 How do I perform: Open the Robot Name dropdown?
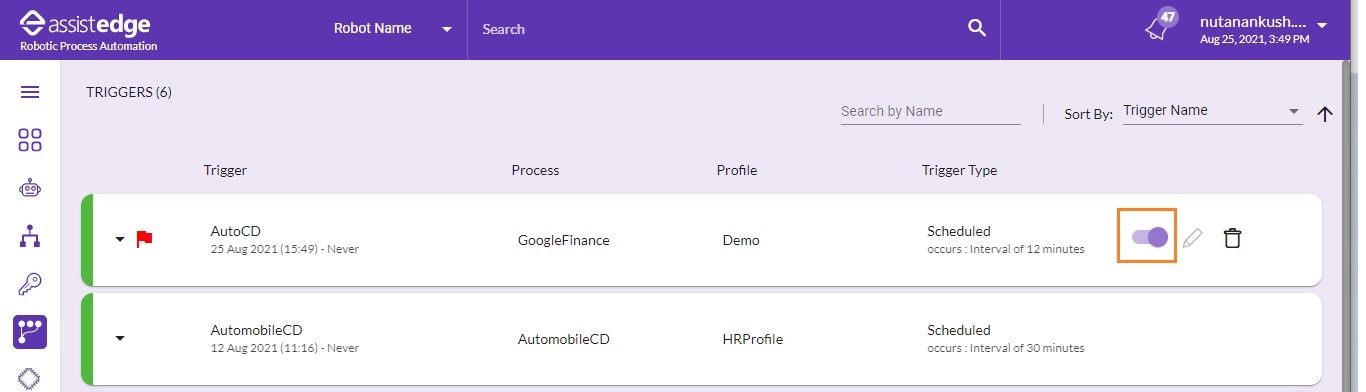point(393,29)
